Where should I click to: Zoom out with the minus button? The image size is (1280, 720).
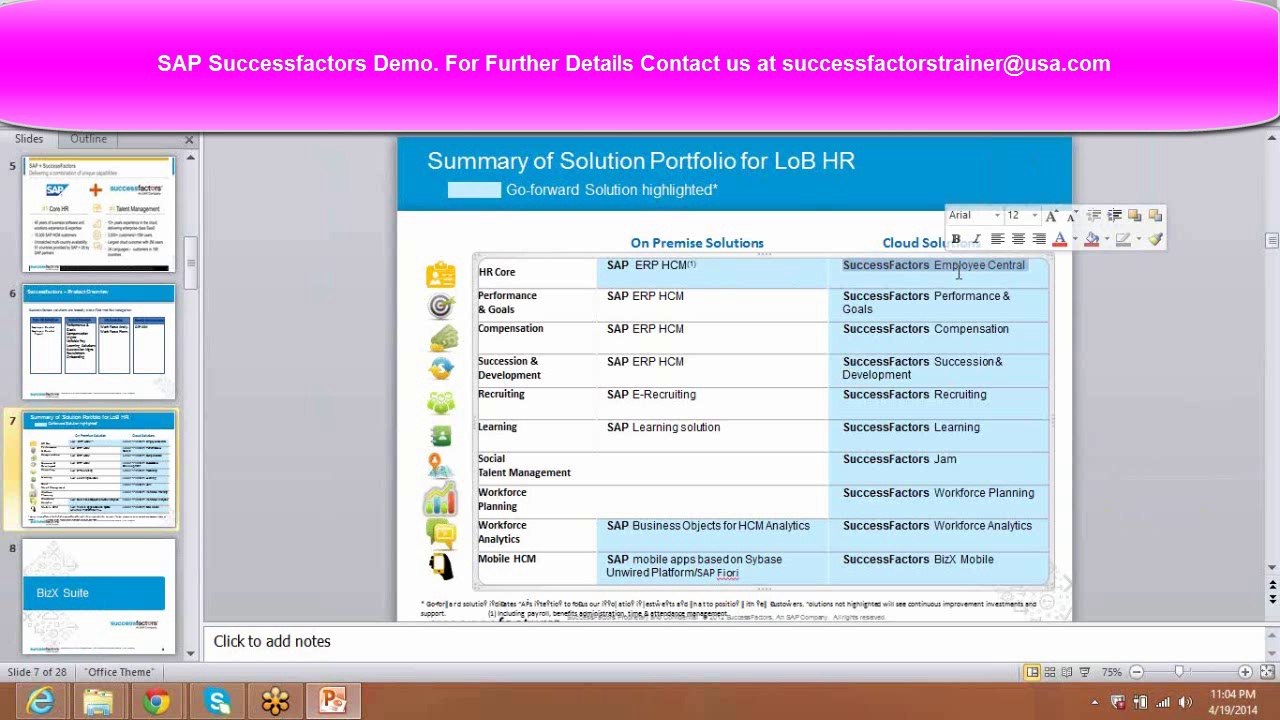tap(1135, 672)
